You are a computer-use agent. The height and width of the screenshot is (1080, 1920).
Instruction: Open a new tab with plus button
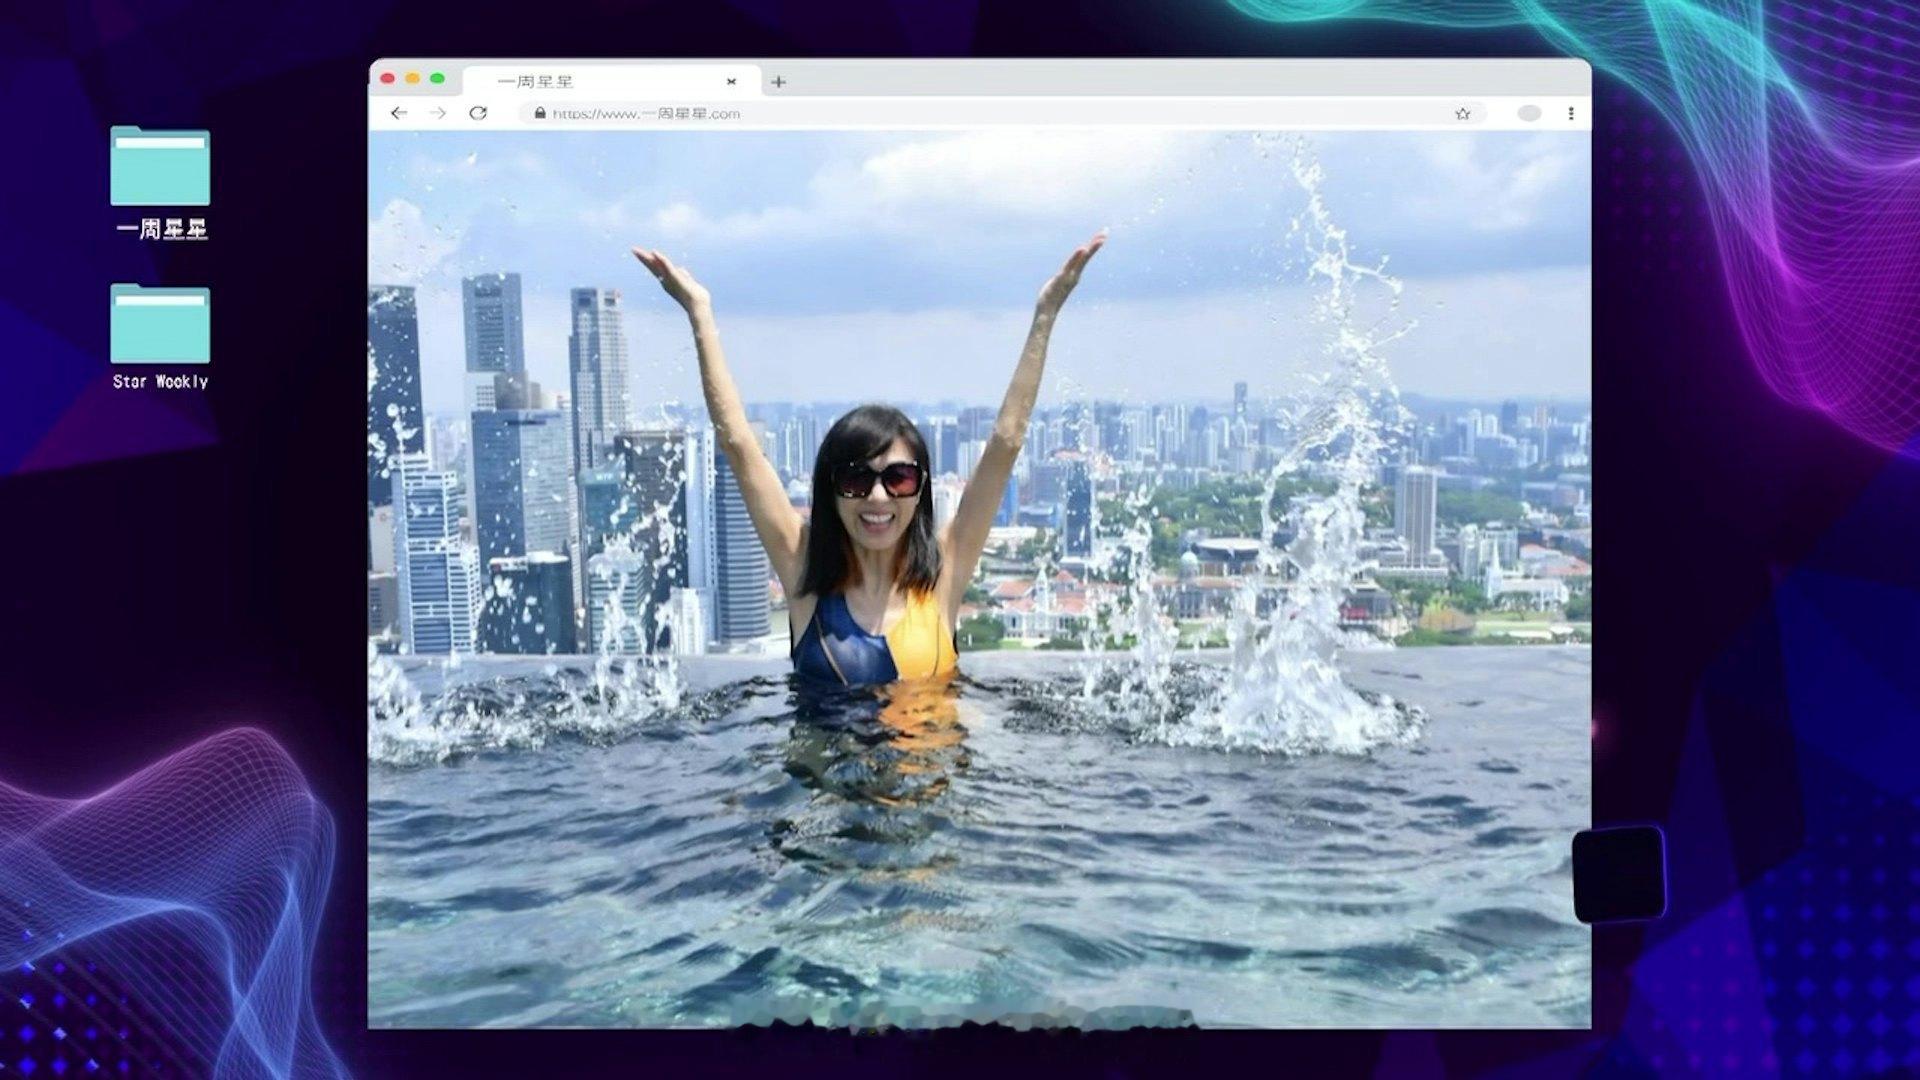[x=778, y=82]
